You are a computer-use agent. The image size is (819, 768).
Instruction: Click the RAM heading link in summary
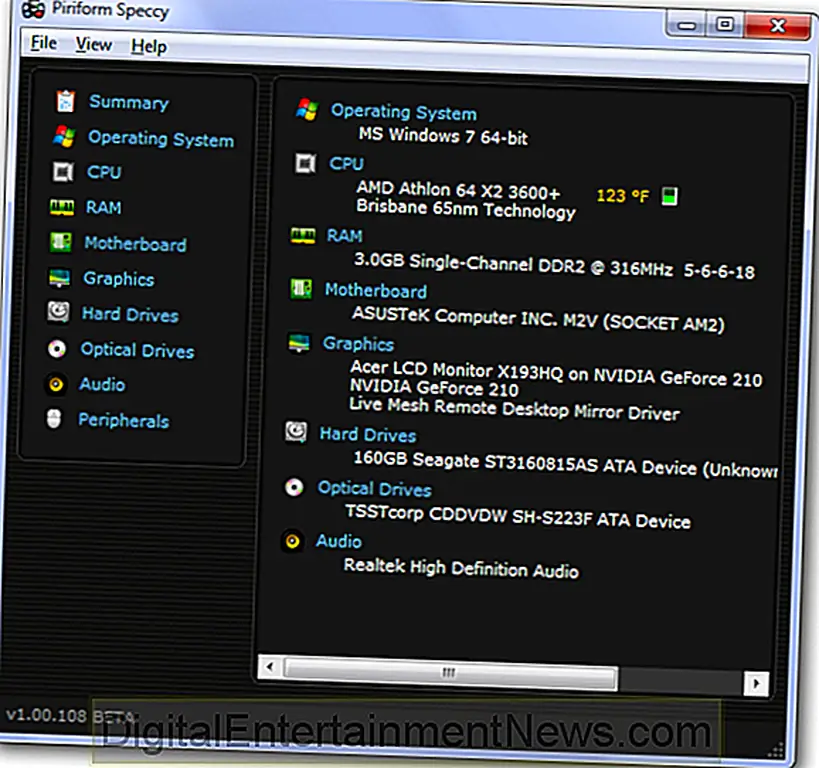point(344,236)
